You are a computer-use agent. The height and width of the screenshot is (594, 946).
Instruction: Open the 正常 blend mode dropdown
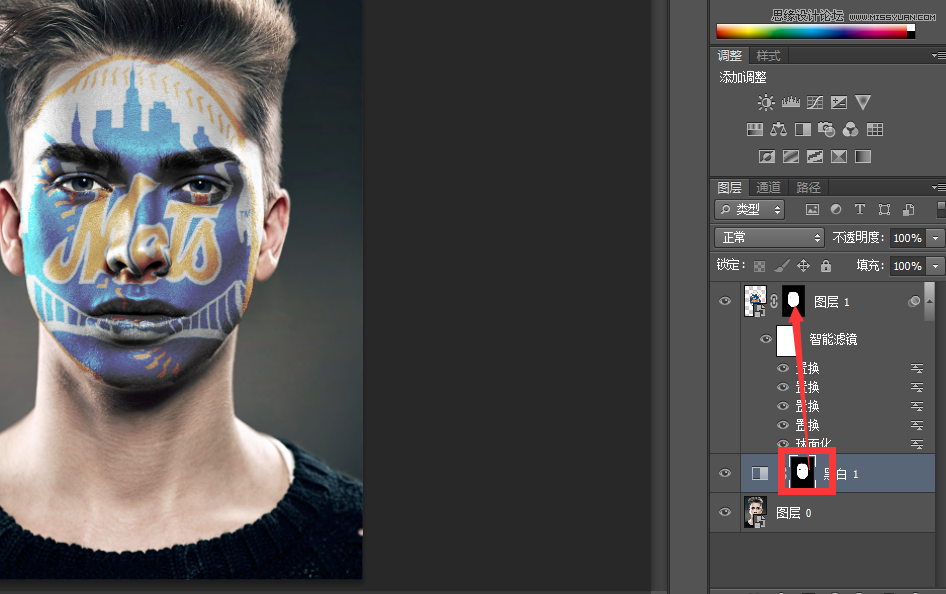(x=769, y=238)
